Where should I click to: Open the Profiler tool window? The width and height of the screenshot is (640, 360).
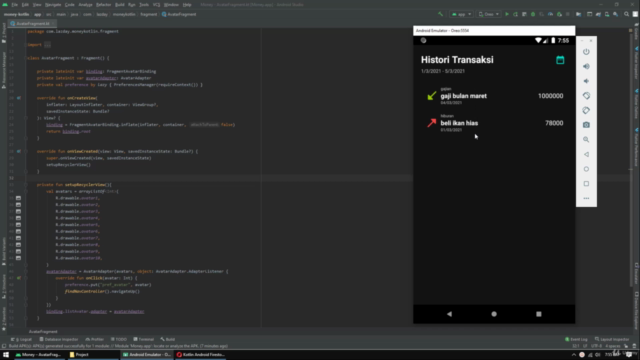click(x=94, y=339)
